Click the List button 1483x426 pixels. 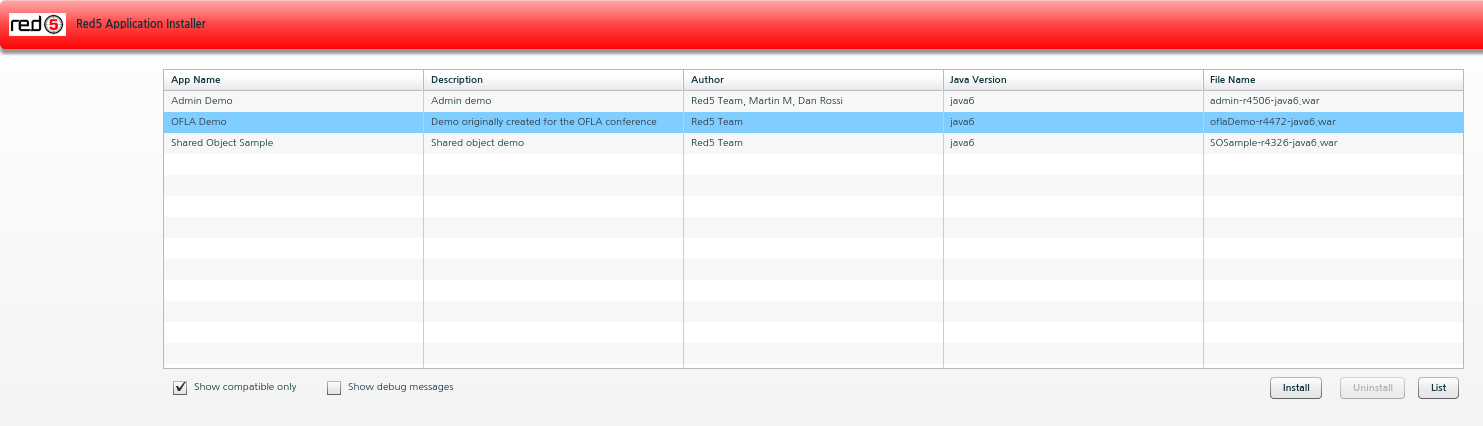click(x=1437, y=388)
